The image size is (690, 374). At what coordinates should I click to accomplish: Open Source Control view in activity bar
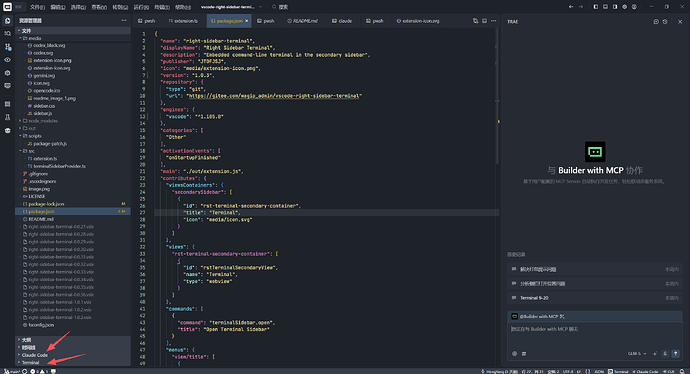point(7,47)
